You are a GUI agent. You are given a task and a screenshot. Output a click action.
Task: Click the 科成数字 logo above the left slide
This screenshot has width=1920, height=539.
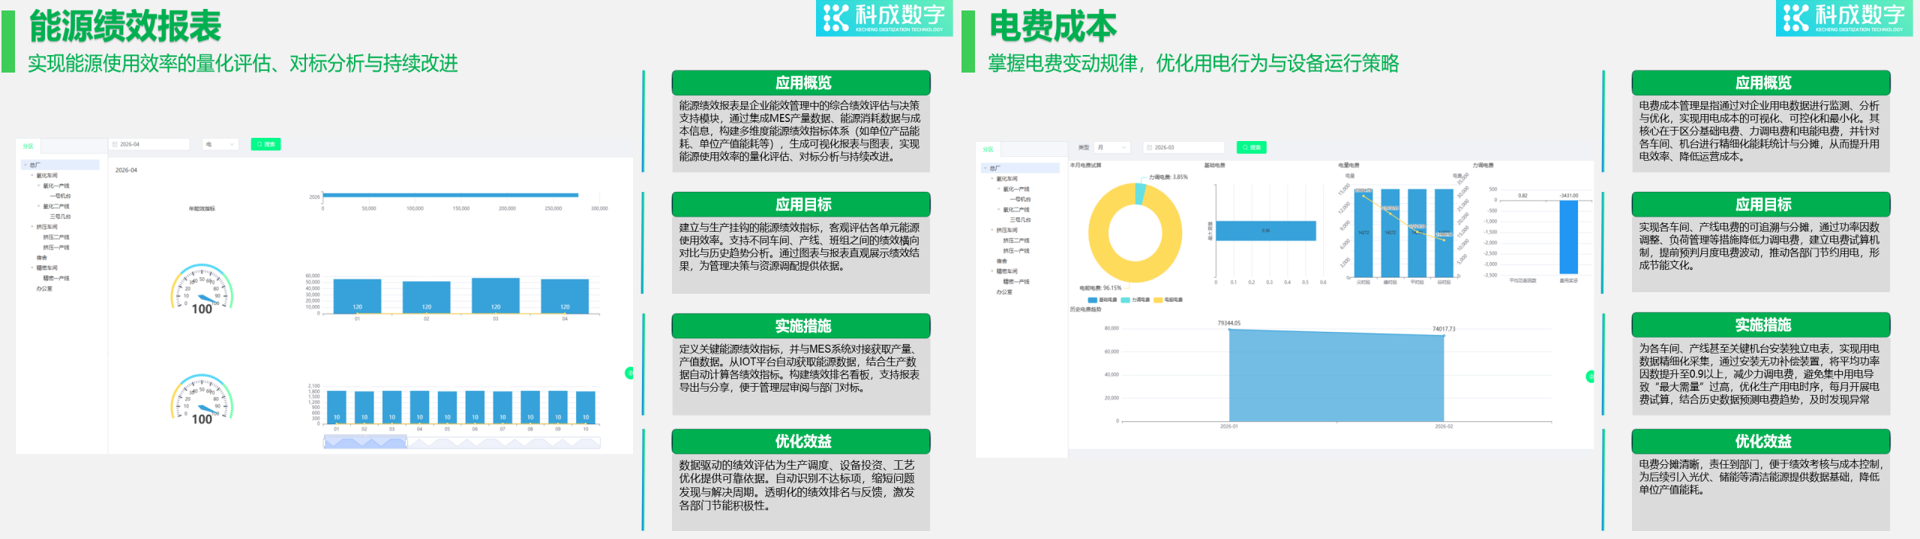coord(883,17)
